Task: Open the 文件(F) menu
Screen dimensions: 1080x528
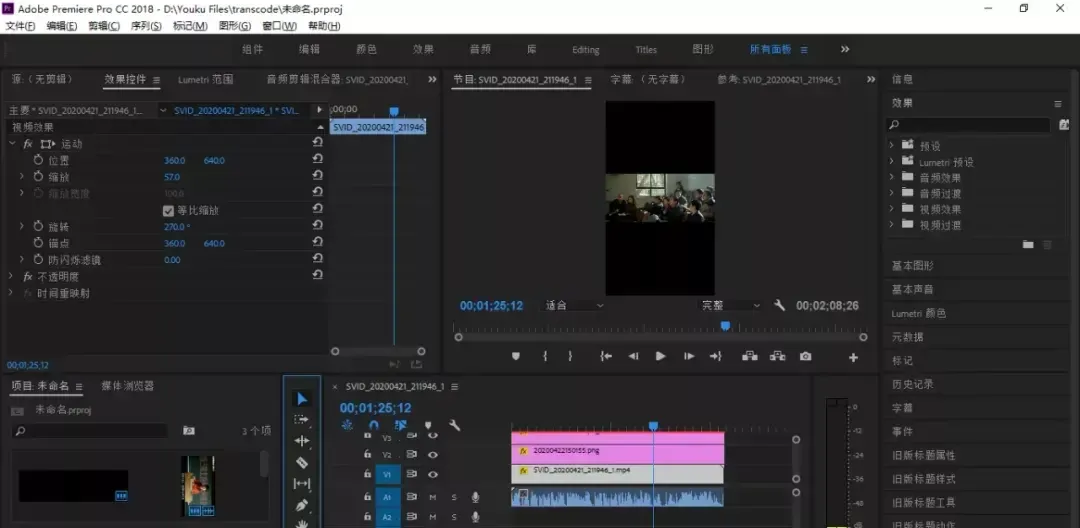Action: coord(21,25)
